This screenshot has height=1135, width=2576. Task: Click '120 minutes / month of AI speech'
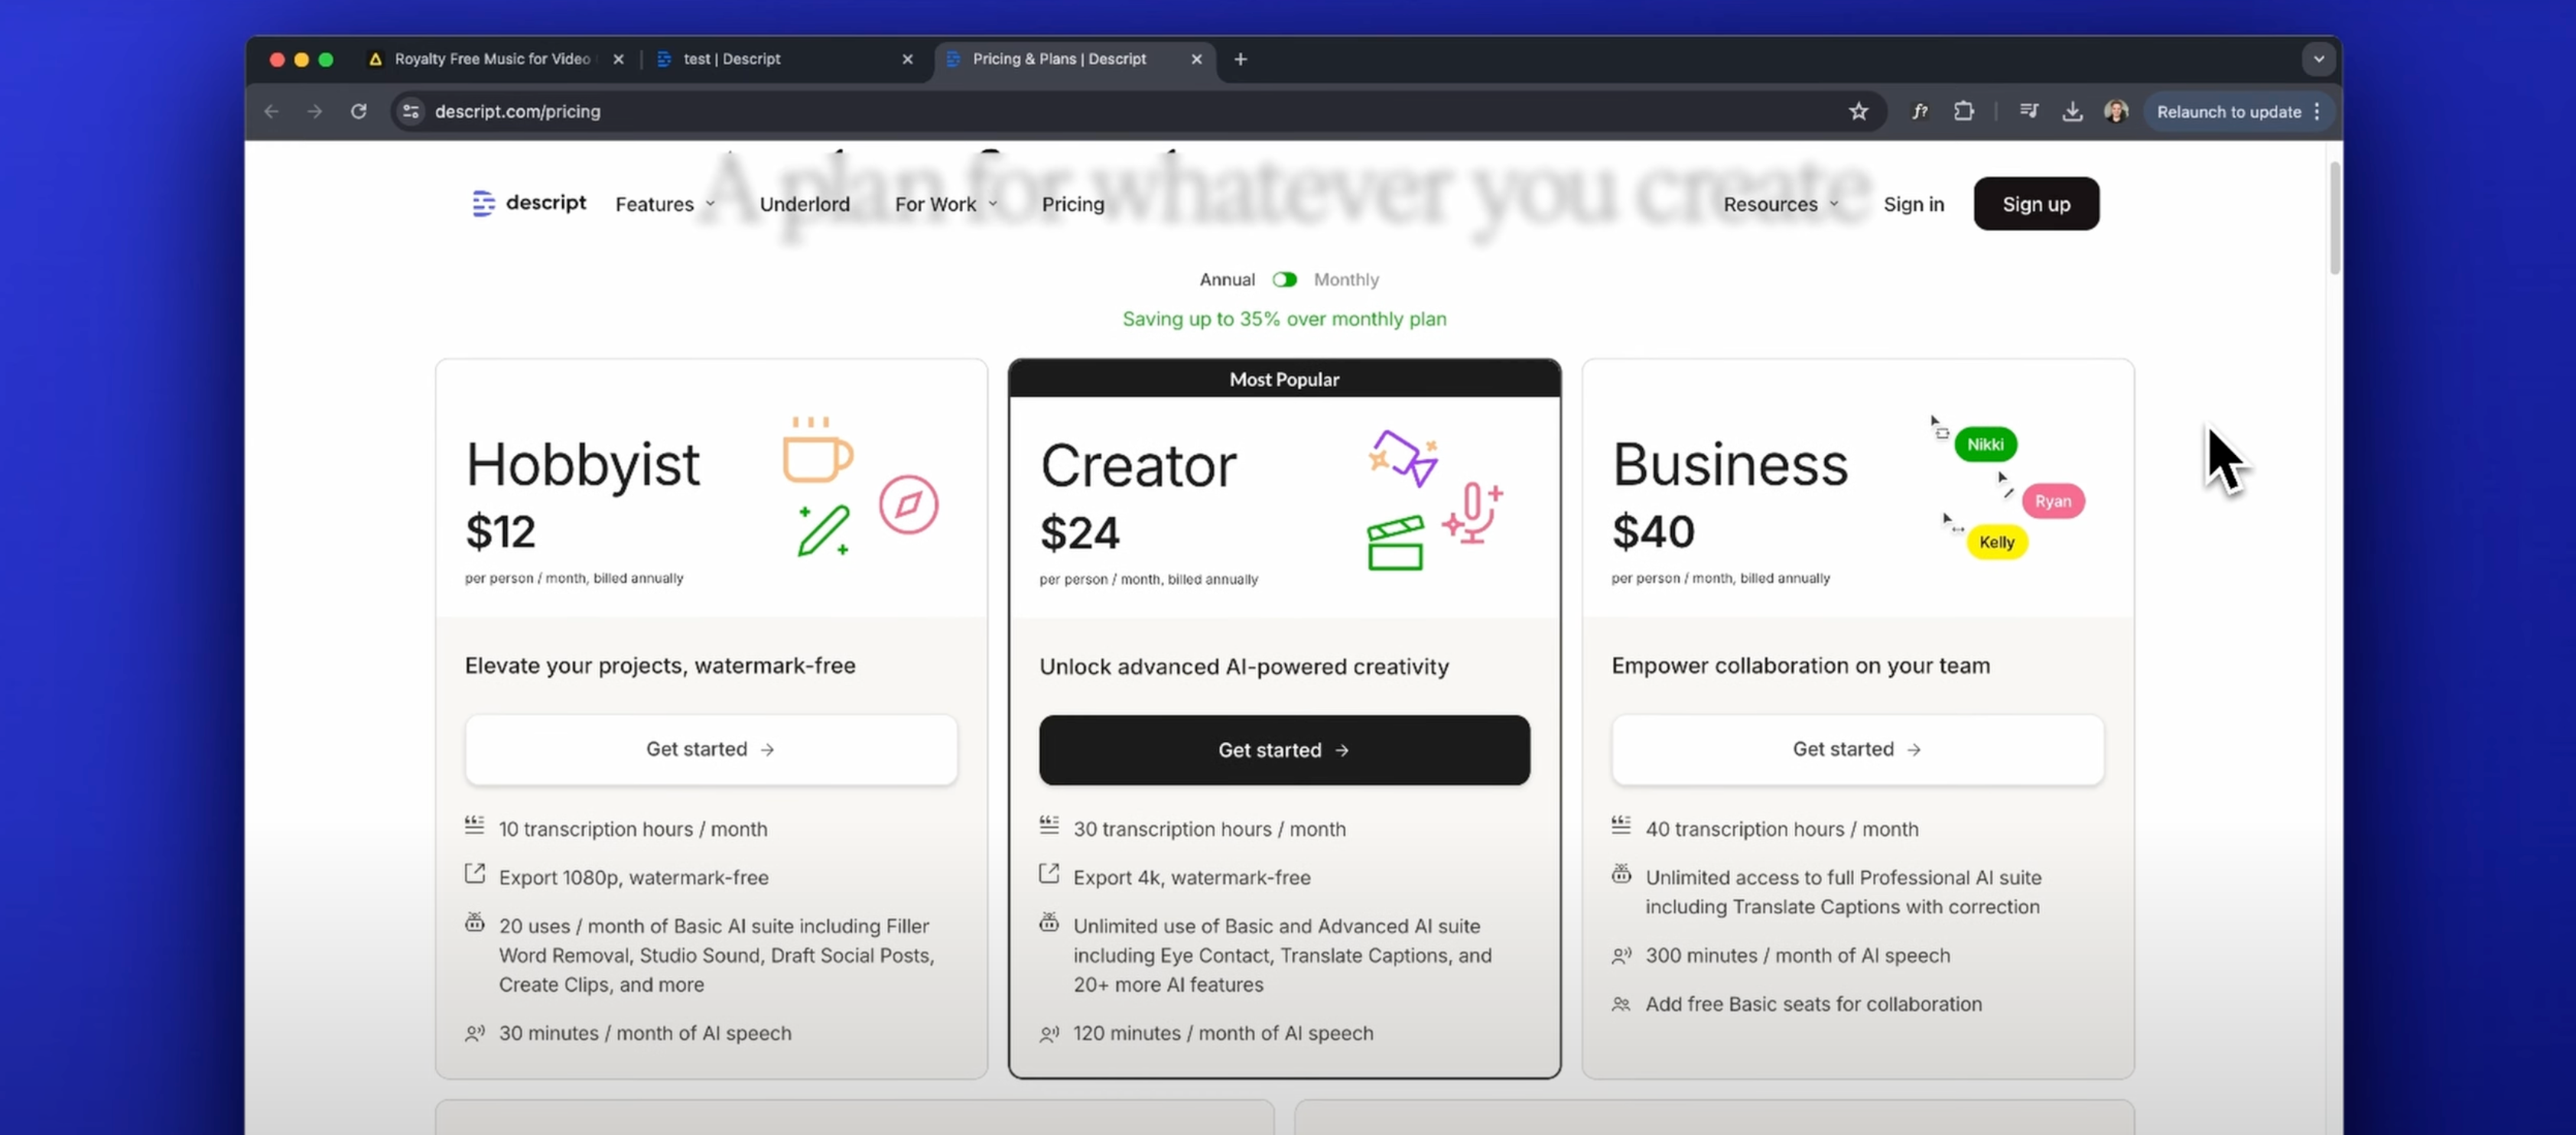[1222, 1033]
